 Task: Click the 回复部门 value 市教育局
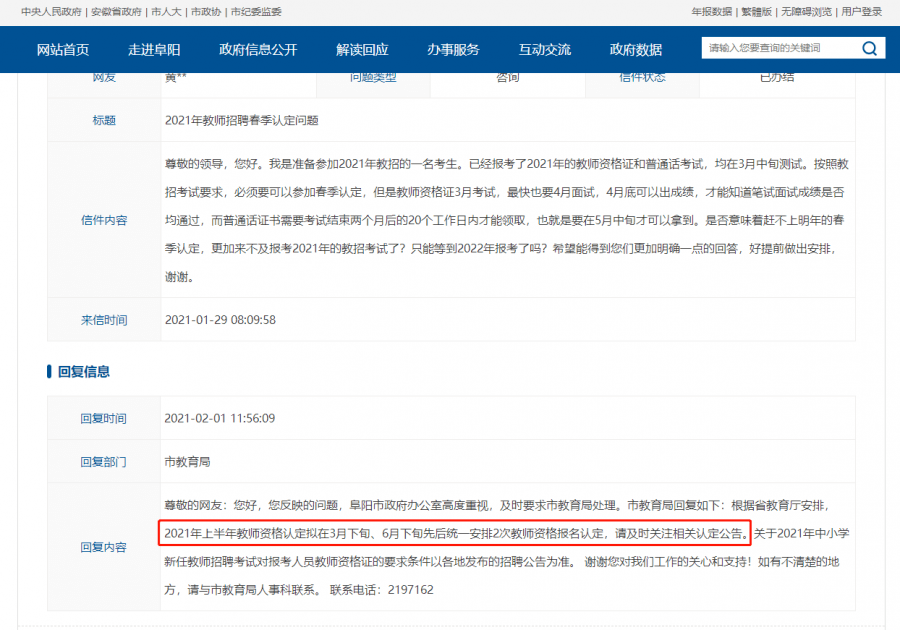pos(187,462)
